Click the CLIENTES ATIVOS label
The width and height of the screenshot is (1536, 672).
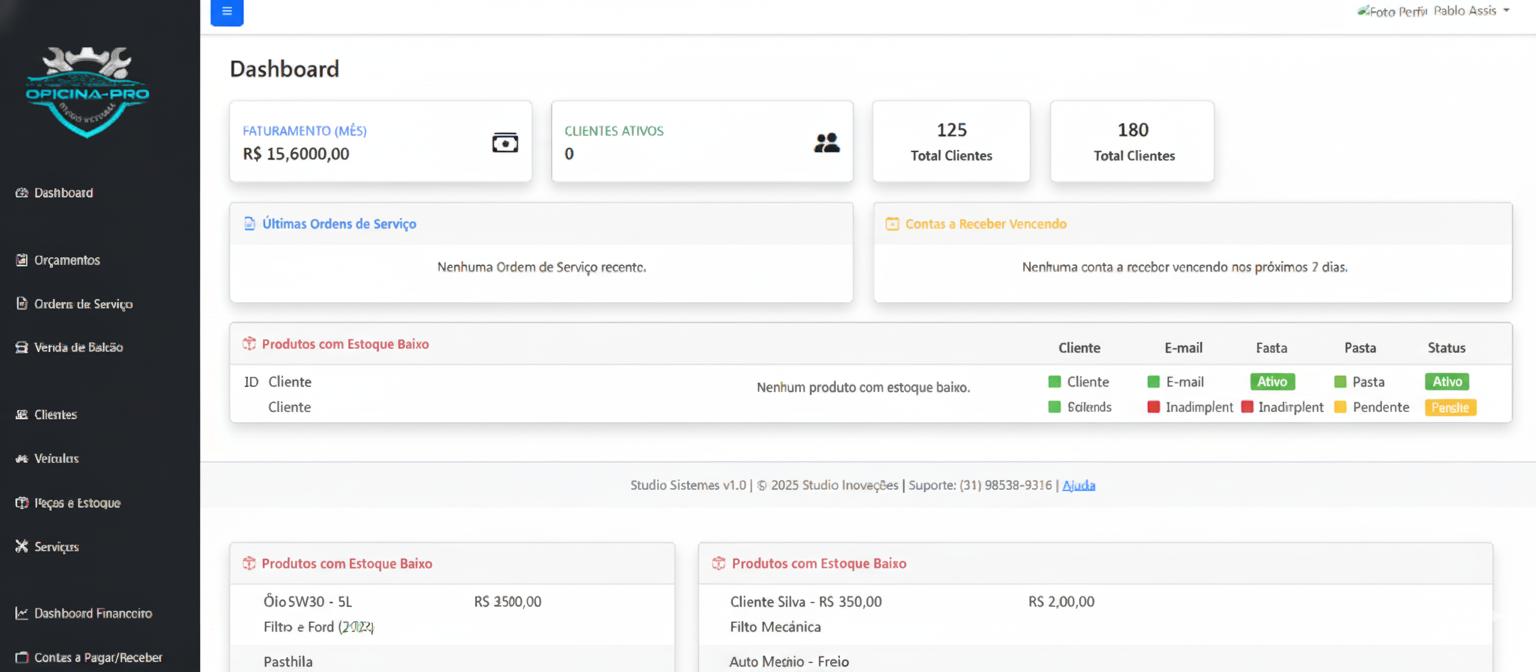[x=614, y=131]
